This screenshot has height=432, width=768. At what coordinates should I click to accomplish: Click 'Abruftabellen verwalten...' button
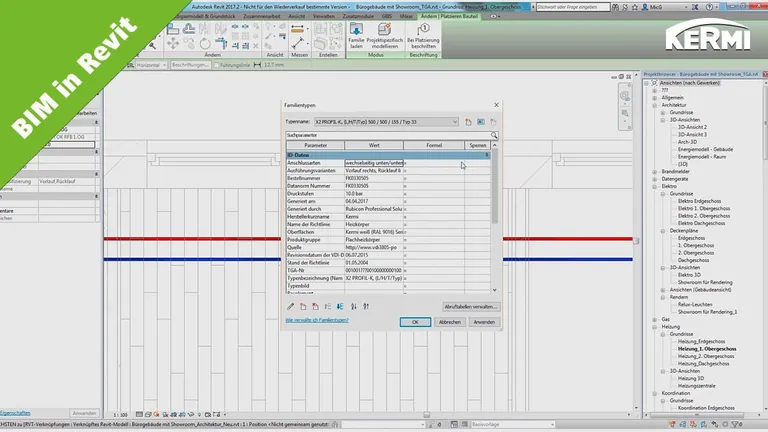(469, 306)
